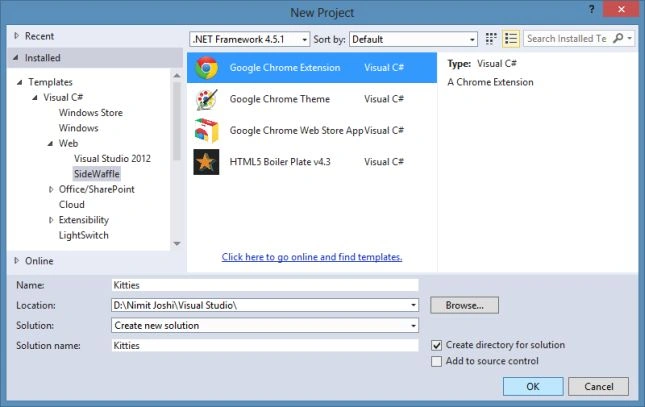Open Location path dropdown

pyautogui.click(x=413, y=305)
